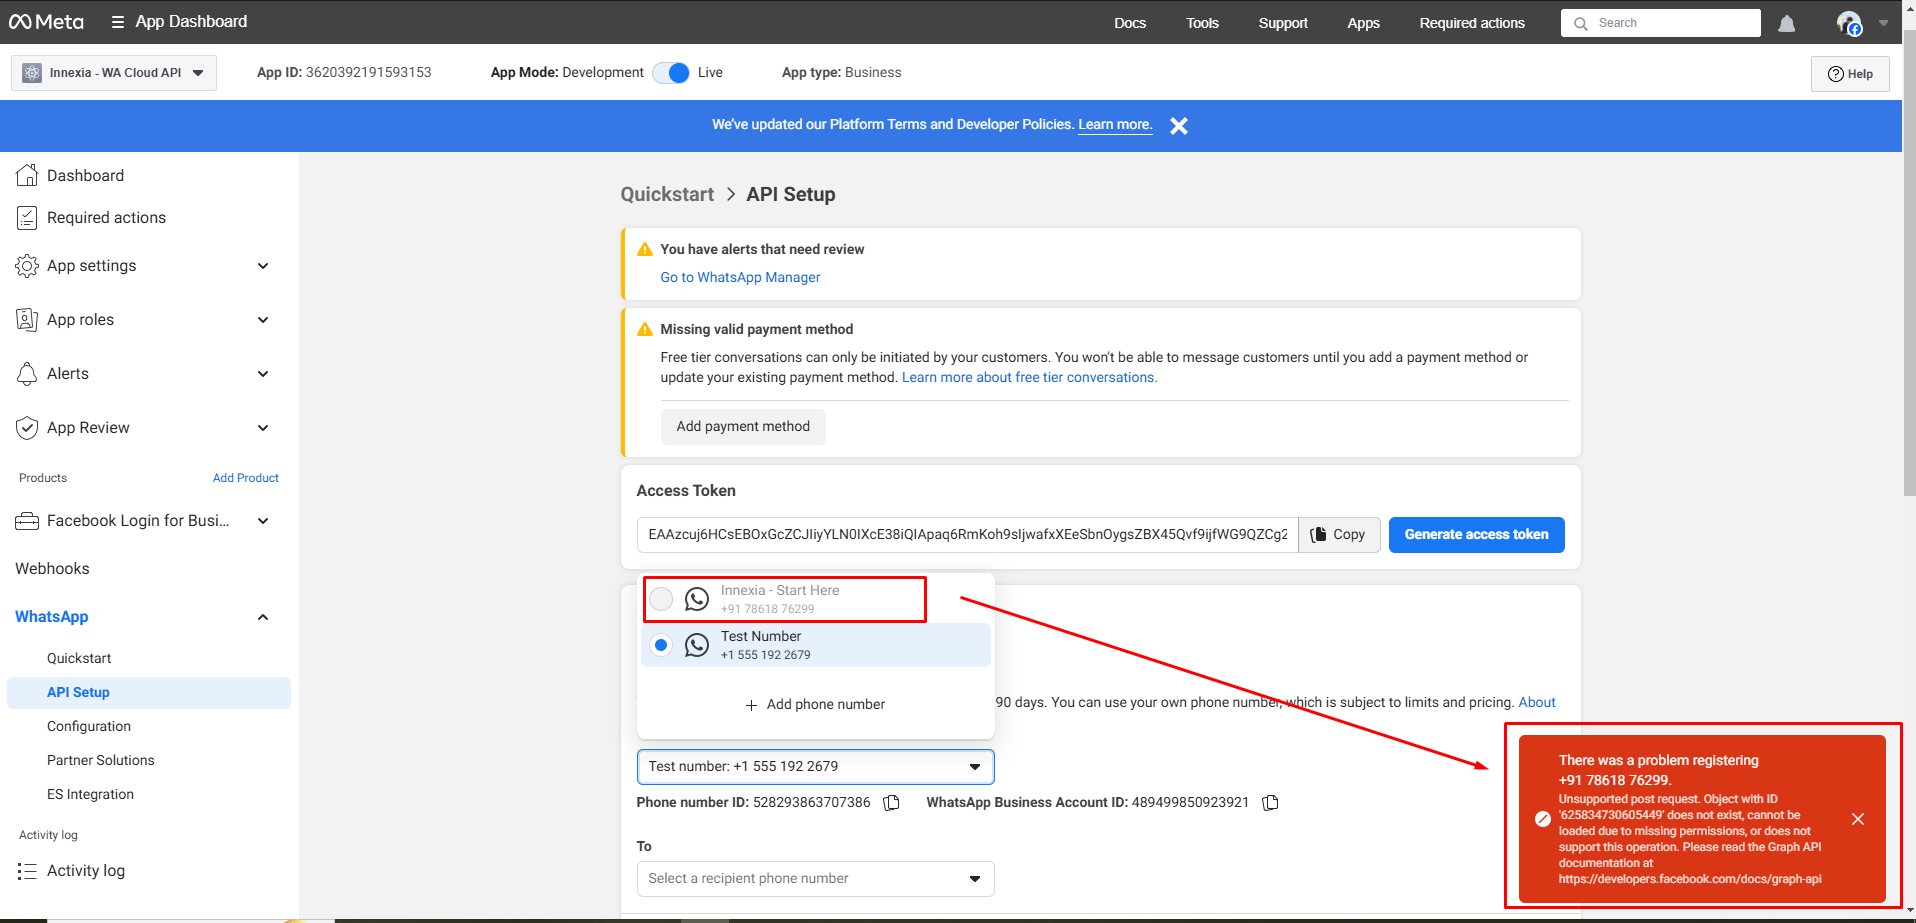Open the profile avatar menu

1849,23
